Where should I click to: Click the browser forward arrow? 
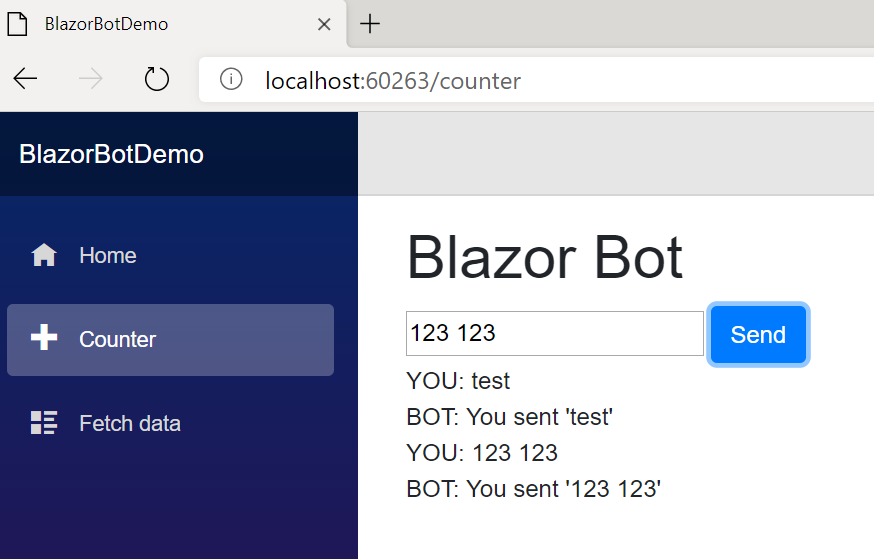(x=91, y=80)
